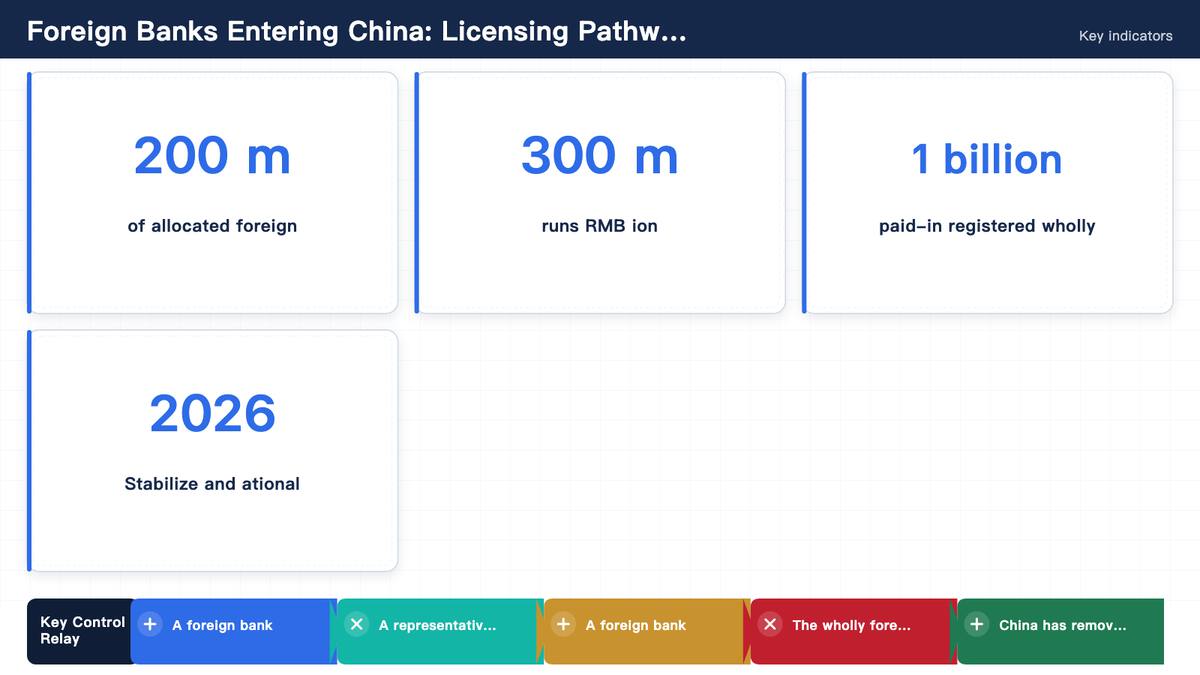
Task: Click 'paid-in registered wholly' caption
Action: click(x=987, y=226)
